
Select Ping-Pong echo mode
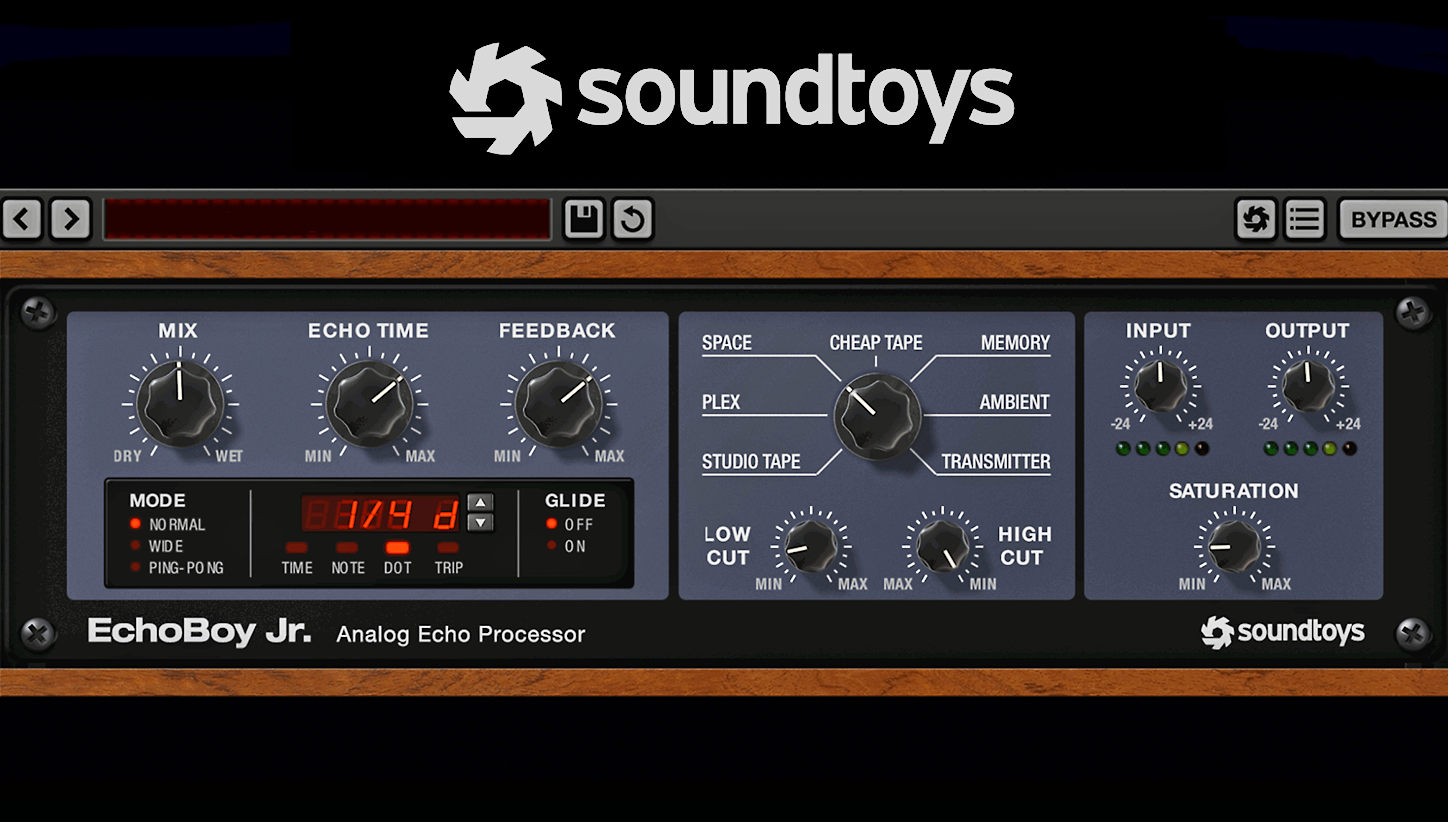[135, 568]
